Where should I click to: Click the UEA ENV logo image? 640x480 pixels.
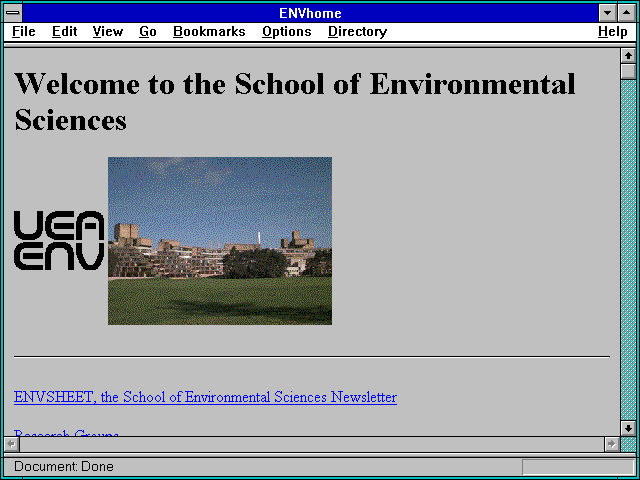(x=59, y=240)
